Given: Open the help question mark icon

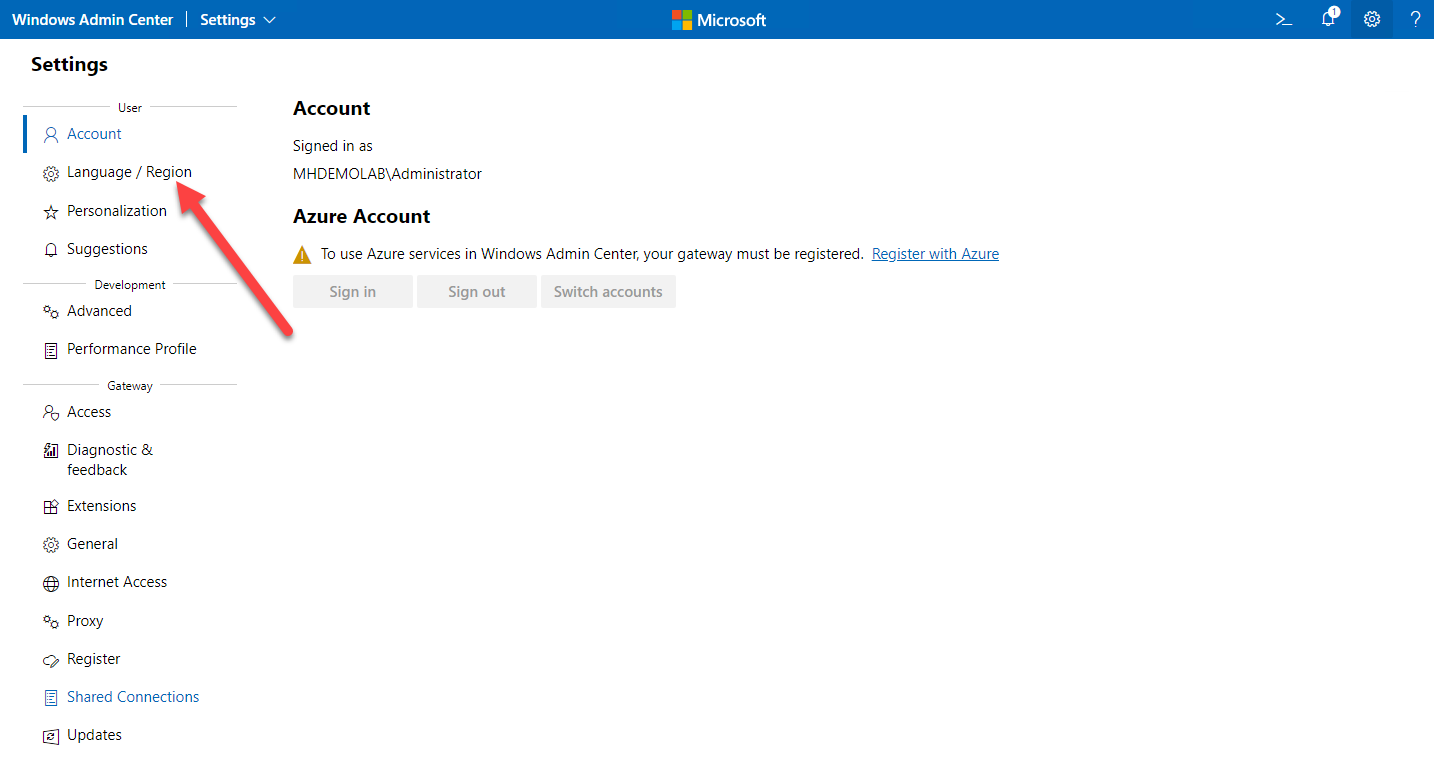Looking at the screenshot, I should pyautogui.click(x=1415, y=19).
